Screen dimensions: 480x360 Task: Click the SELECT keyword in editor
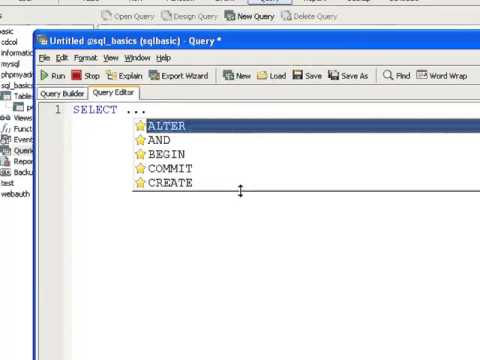coord(95,110)
